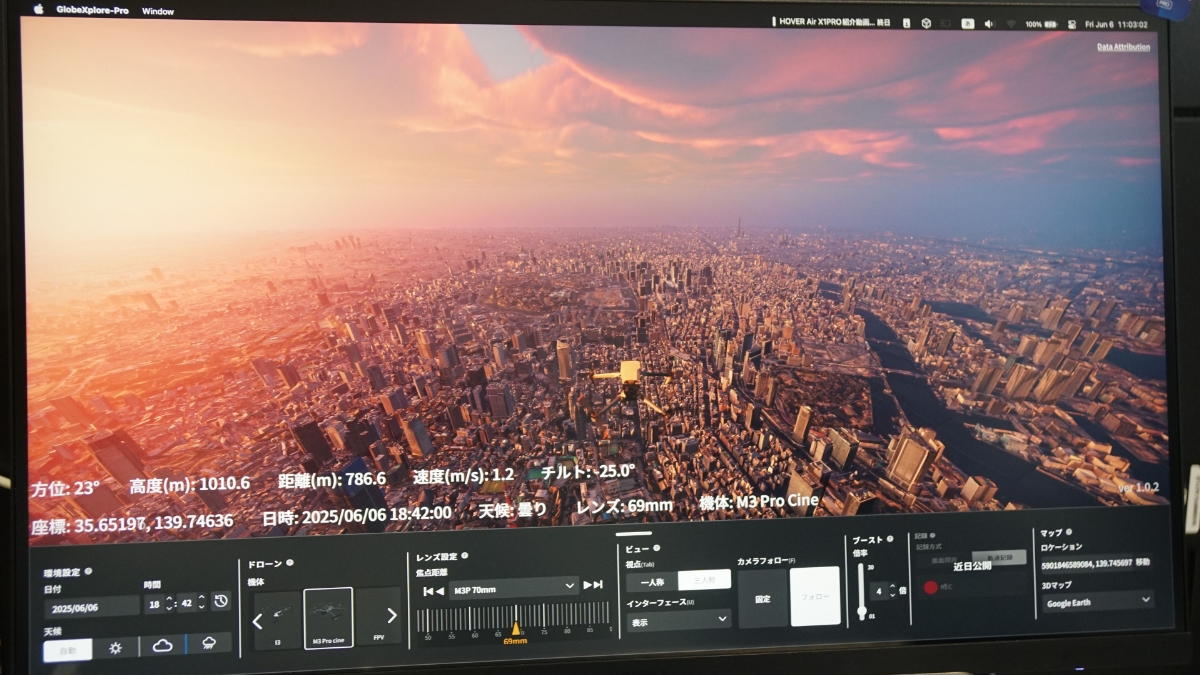Select the sunny weather icon
The height and width of the screenshot is (675, 1200).
[x=116, y=648]
